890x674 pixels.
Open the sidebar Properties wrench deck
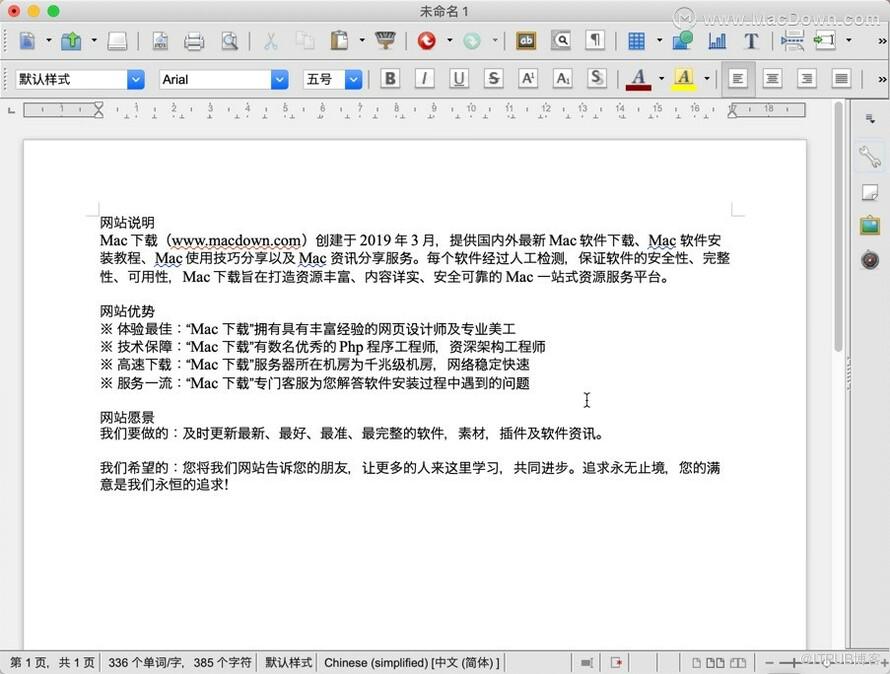point(870,156)
